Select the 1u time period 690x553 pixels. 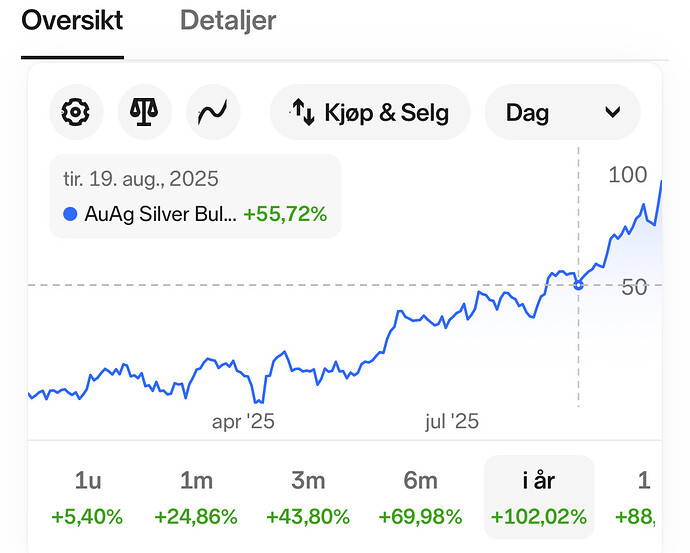[88, 497]
